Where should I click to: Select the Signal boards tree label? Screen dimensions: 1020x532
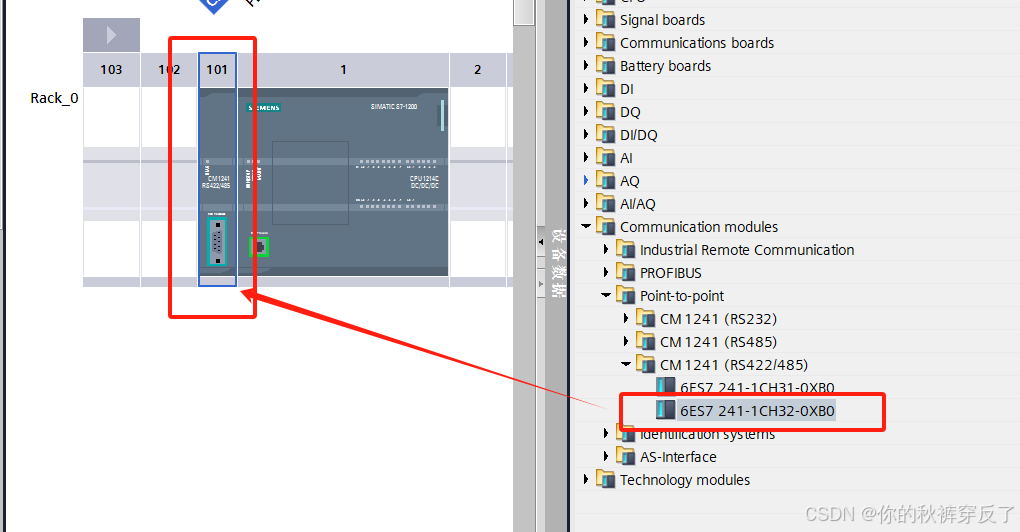pos(662,20)
